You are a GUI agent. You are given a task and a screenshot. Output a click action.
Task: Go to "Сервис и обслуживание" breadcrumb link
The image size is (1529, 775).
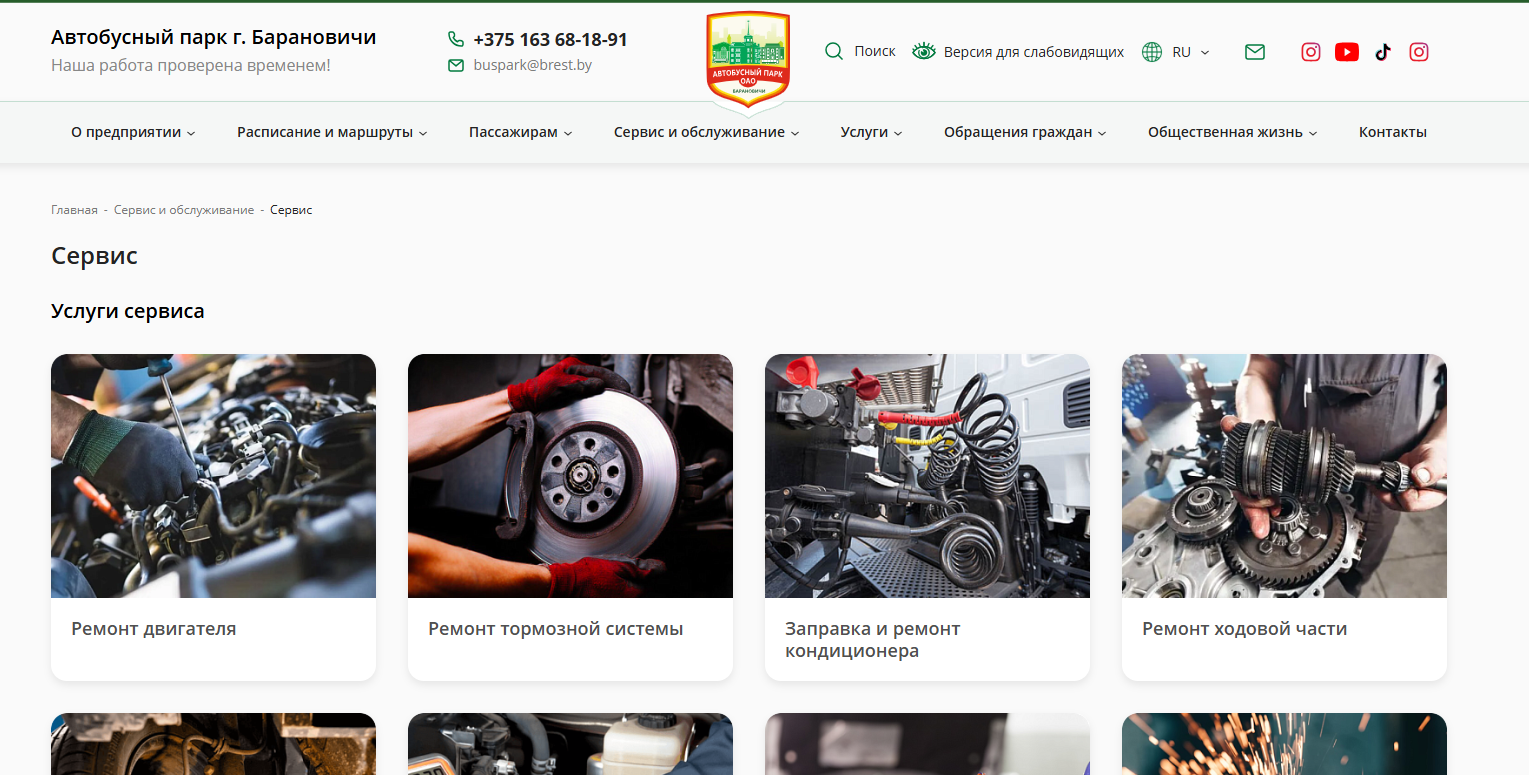(x=184, y=210)
